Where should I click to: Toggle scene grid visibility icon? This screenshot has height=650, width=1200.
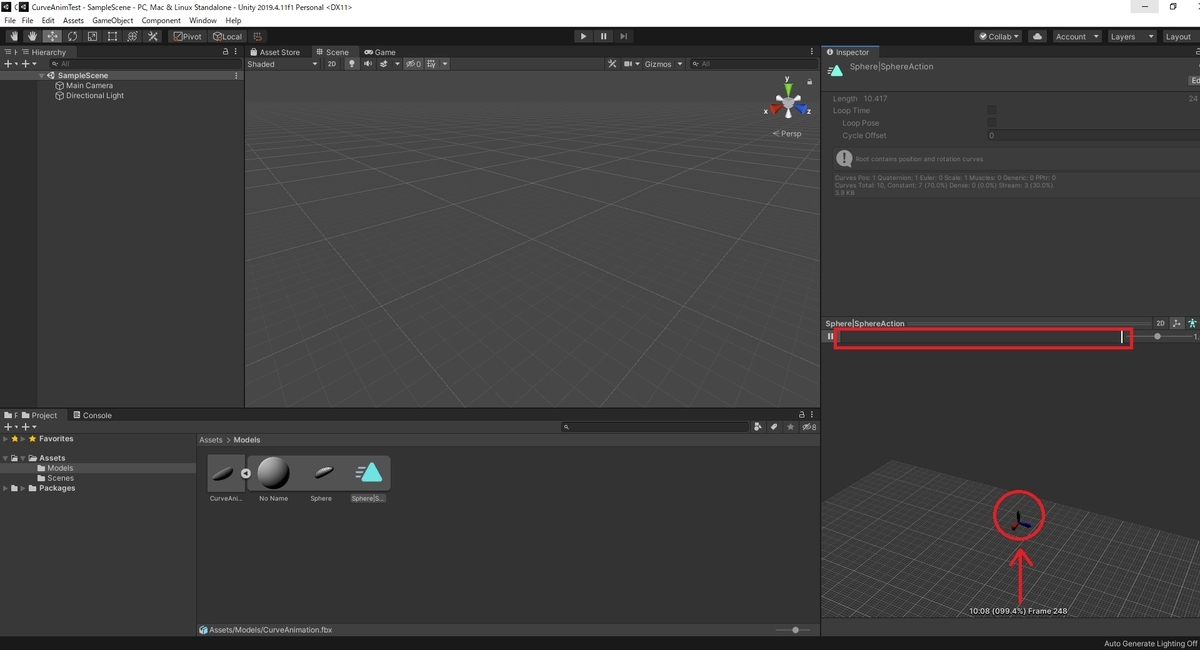[x=432, y=64]
